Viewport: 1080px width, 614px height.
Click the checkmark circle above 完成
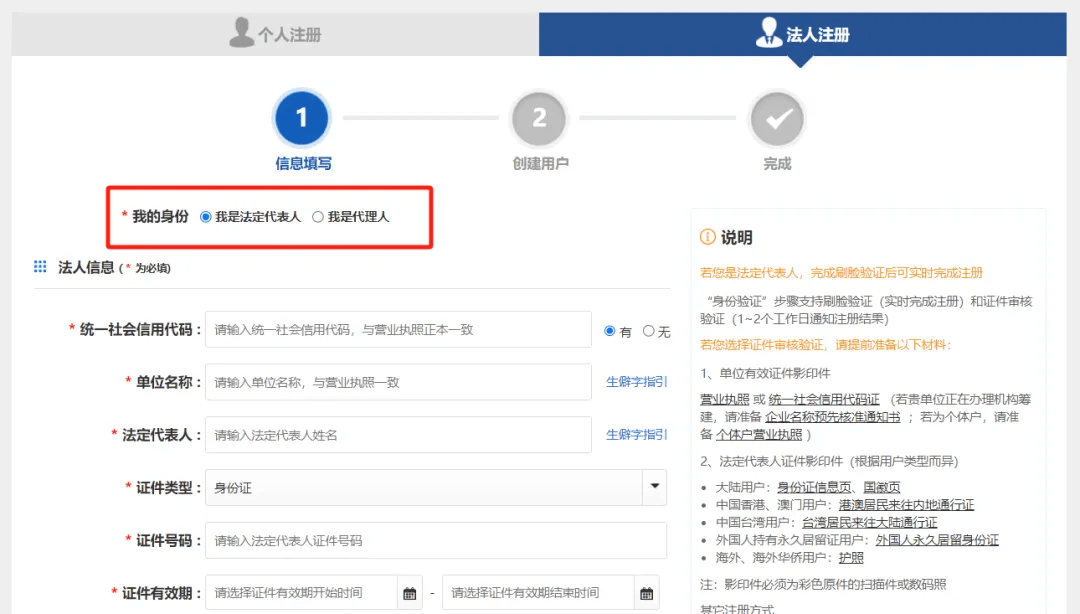(x=777, y=118)
